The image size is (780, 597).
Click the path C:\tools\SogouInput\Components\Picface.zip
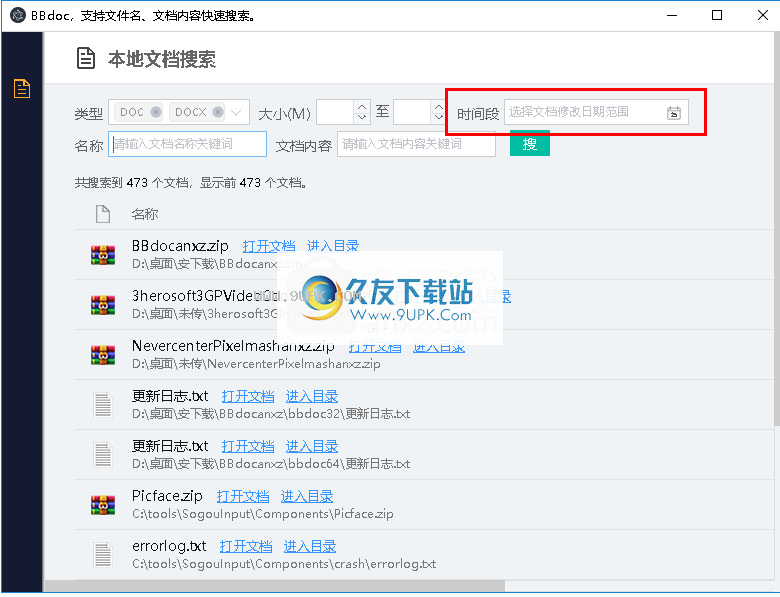pyautogui.click(x=263, y=514)
